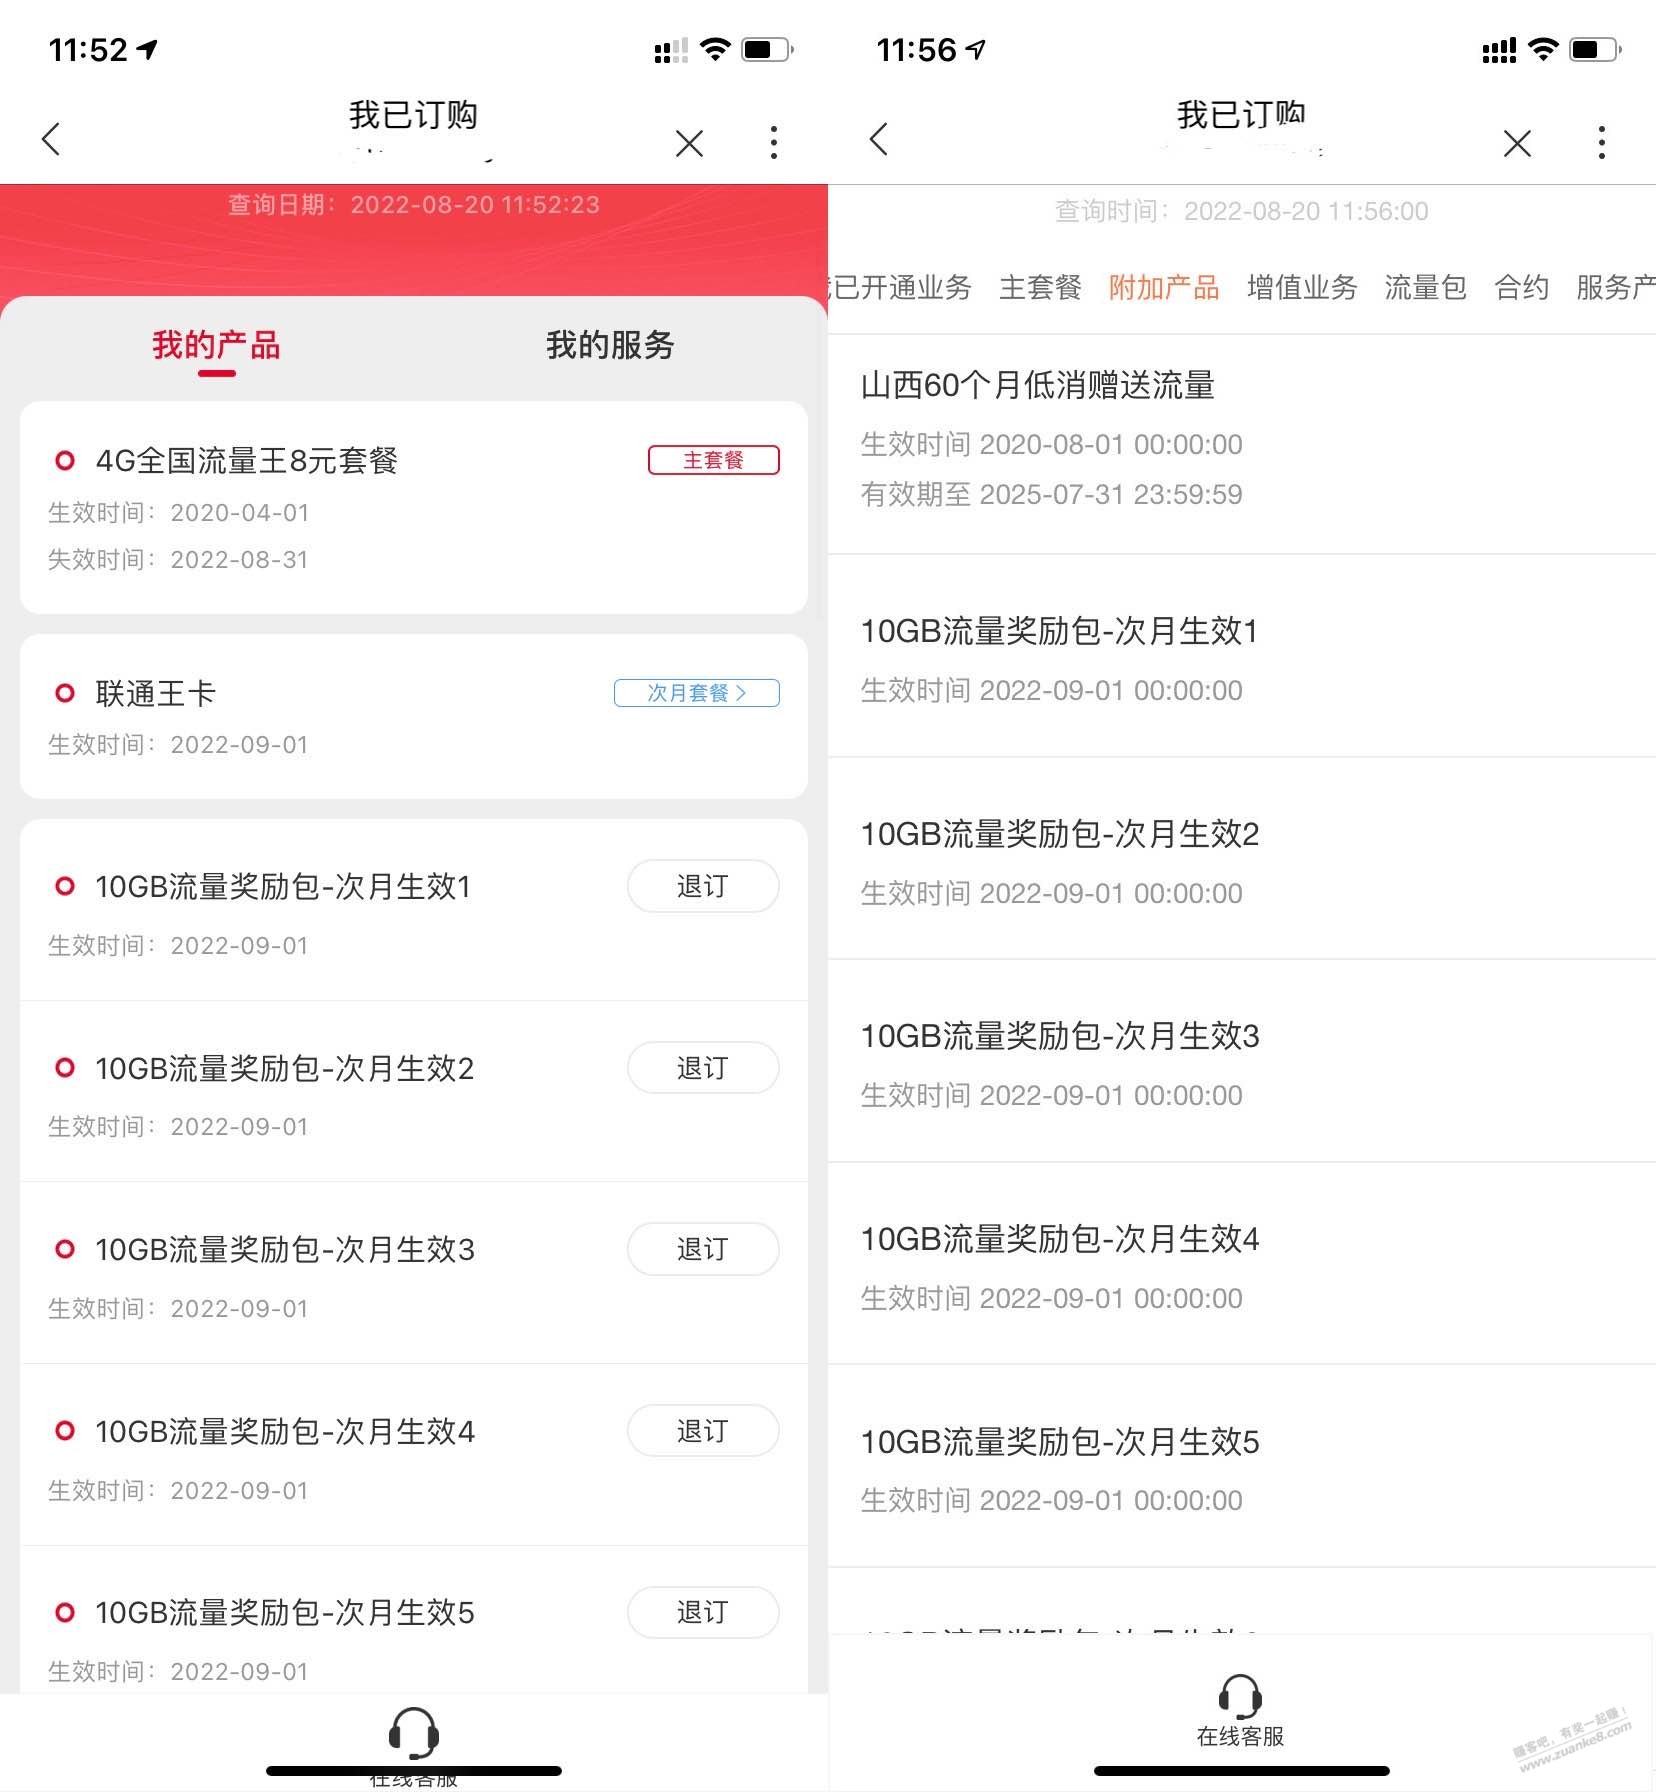Tap 有效期至 2025-07-31 23:59:59 text
Image resolution: width=1656 pixels, height=1792 pixels.
coord(1051,495)
